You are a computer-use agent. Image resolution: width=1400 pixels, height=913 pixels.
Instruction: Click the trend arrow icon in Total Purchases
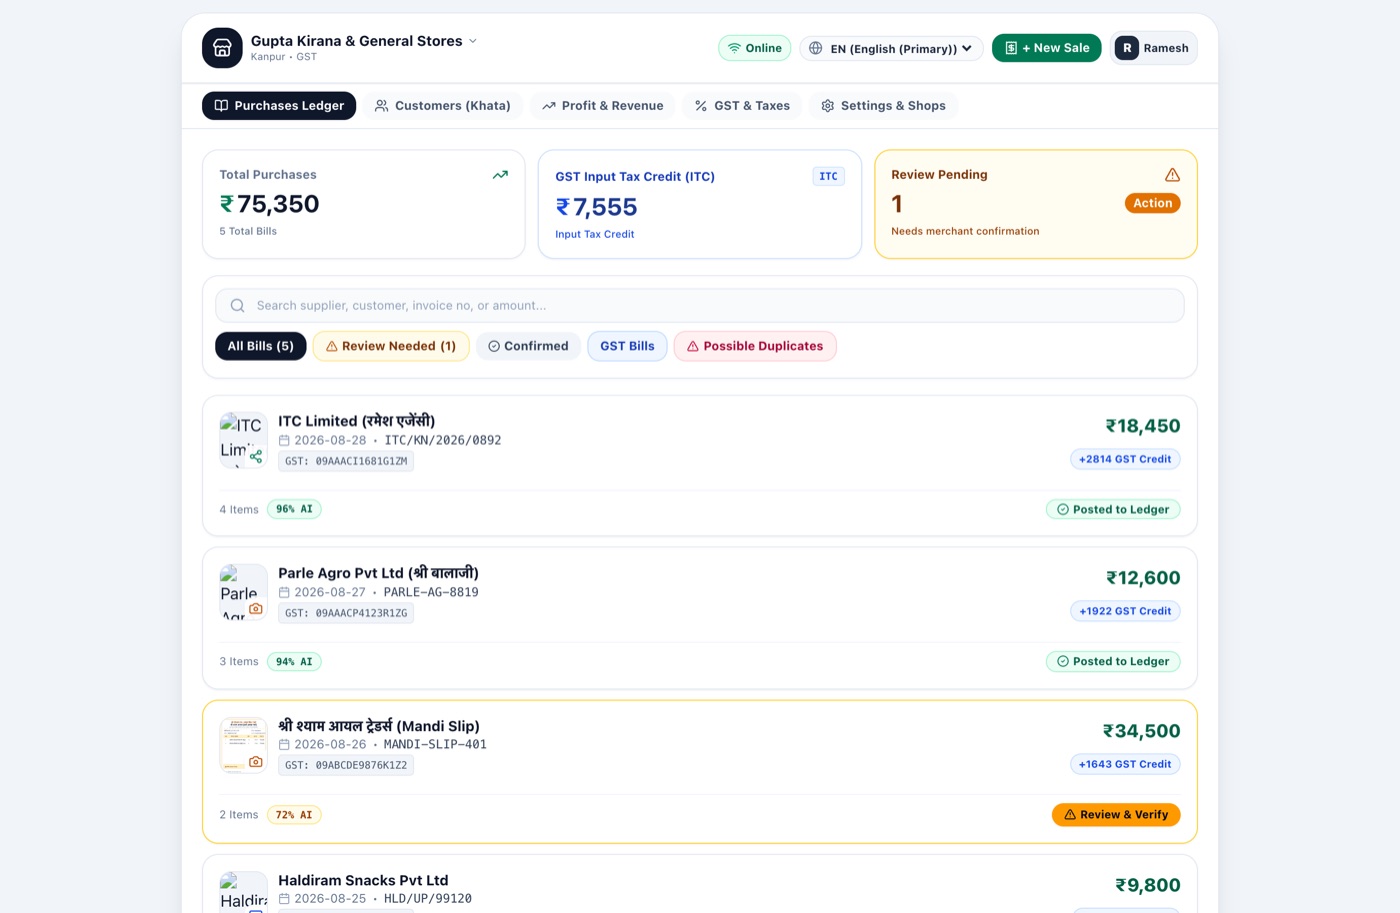(500, 175)
